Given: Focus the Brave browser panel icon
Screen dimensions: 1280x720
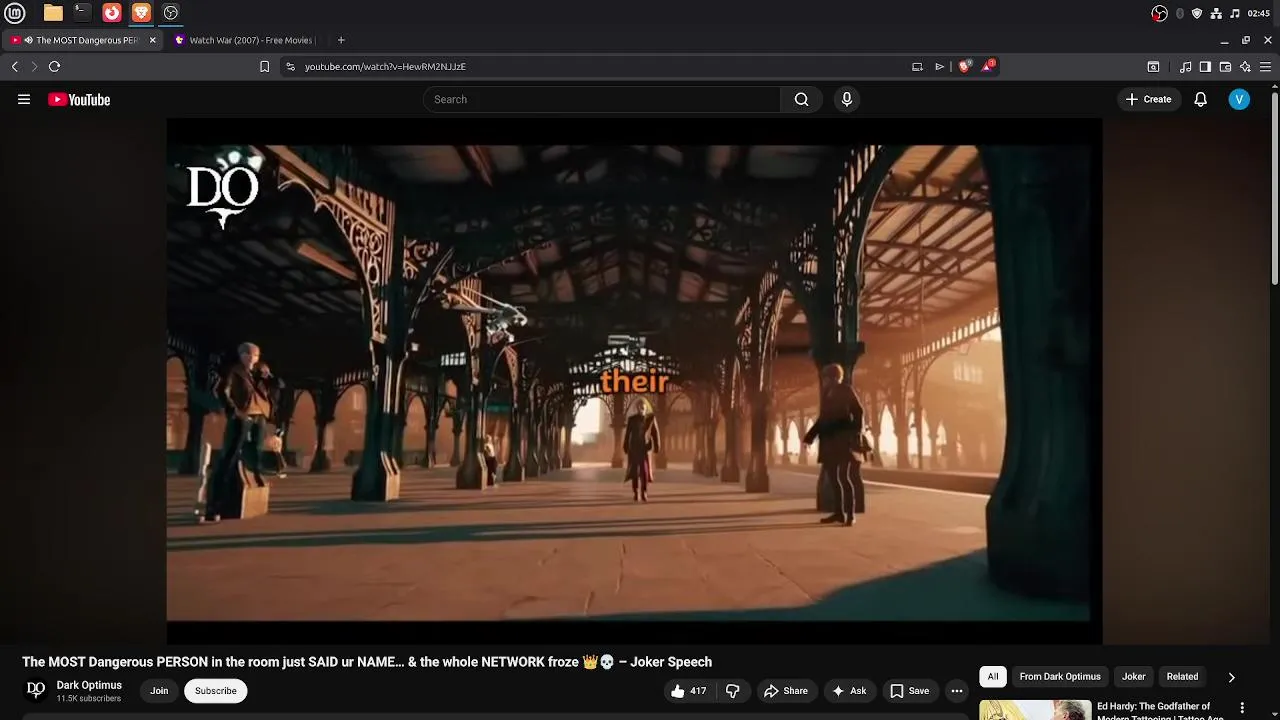Looking at the screenshot, I should [141, 13].
